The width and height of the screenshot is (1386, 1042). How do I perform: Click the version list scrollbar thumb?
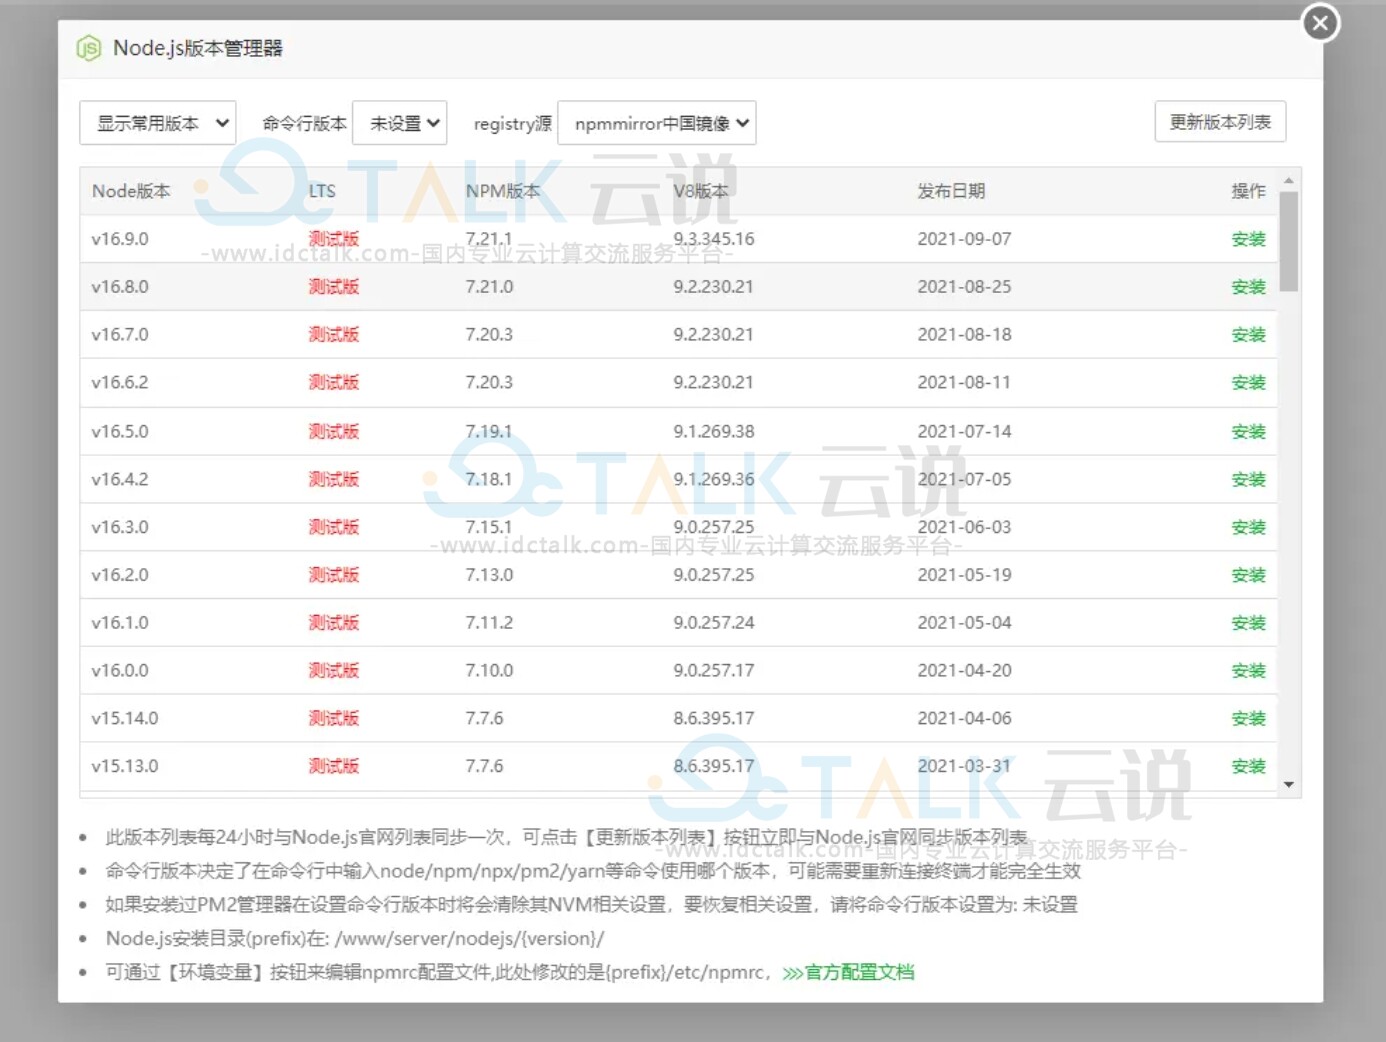[1289, 242]
